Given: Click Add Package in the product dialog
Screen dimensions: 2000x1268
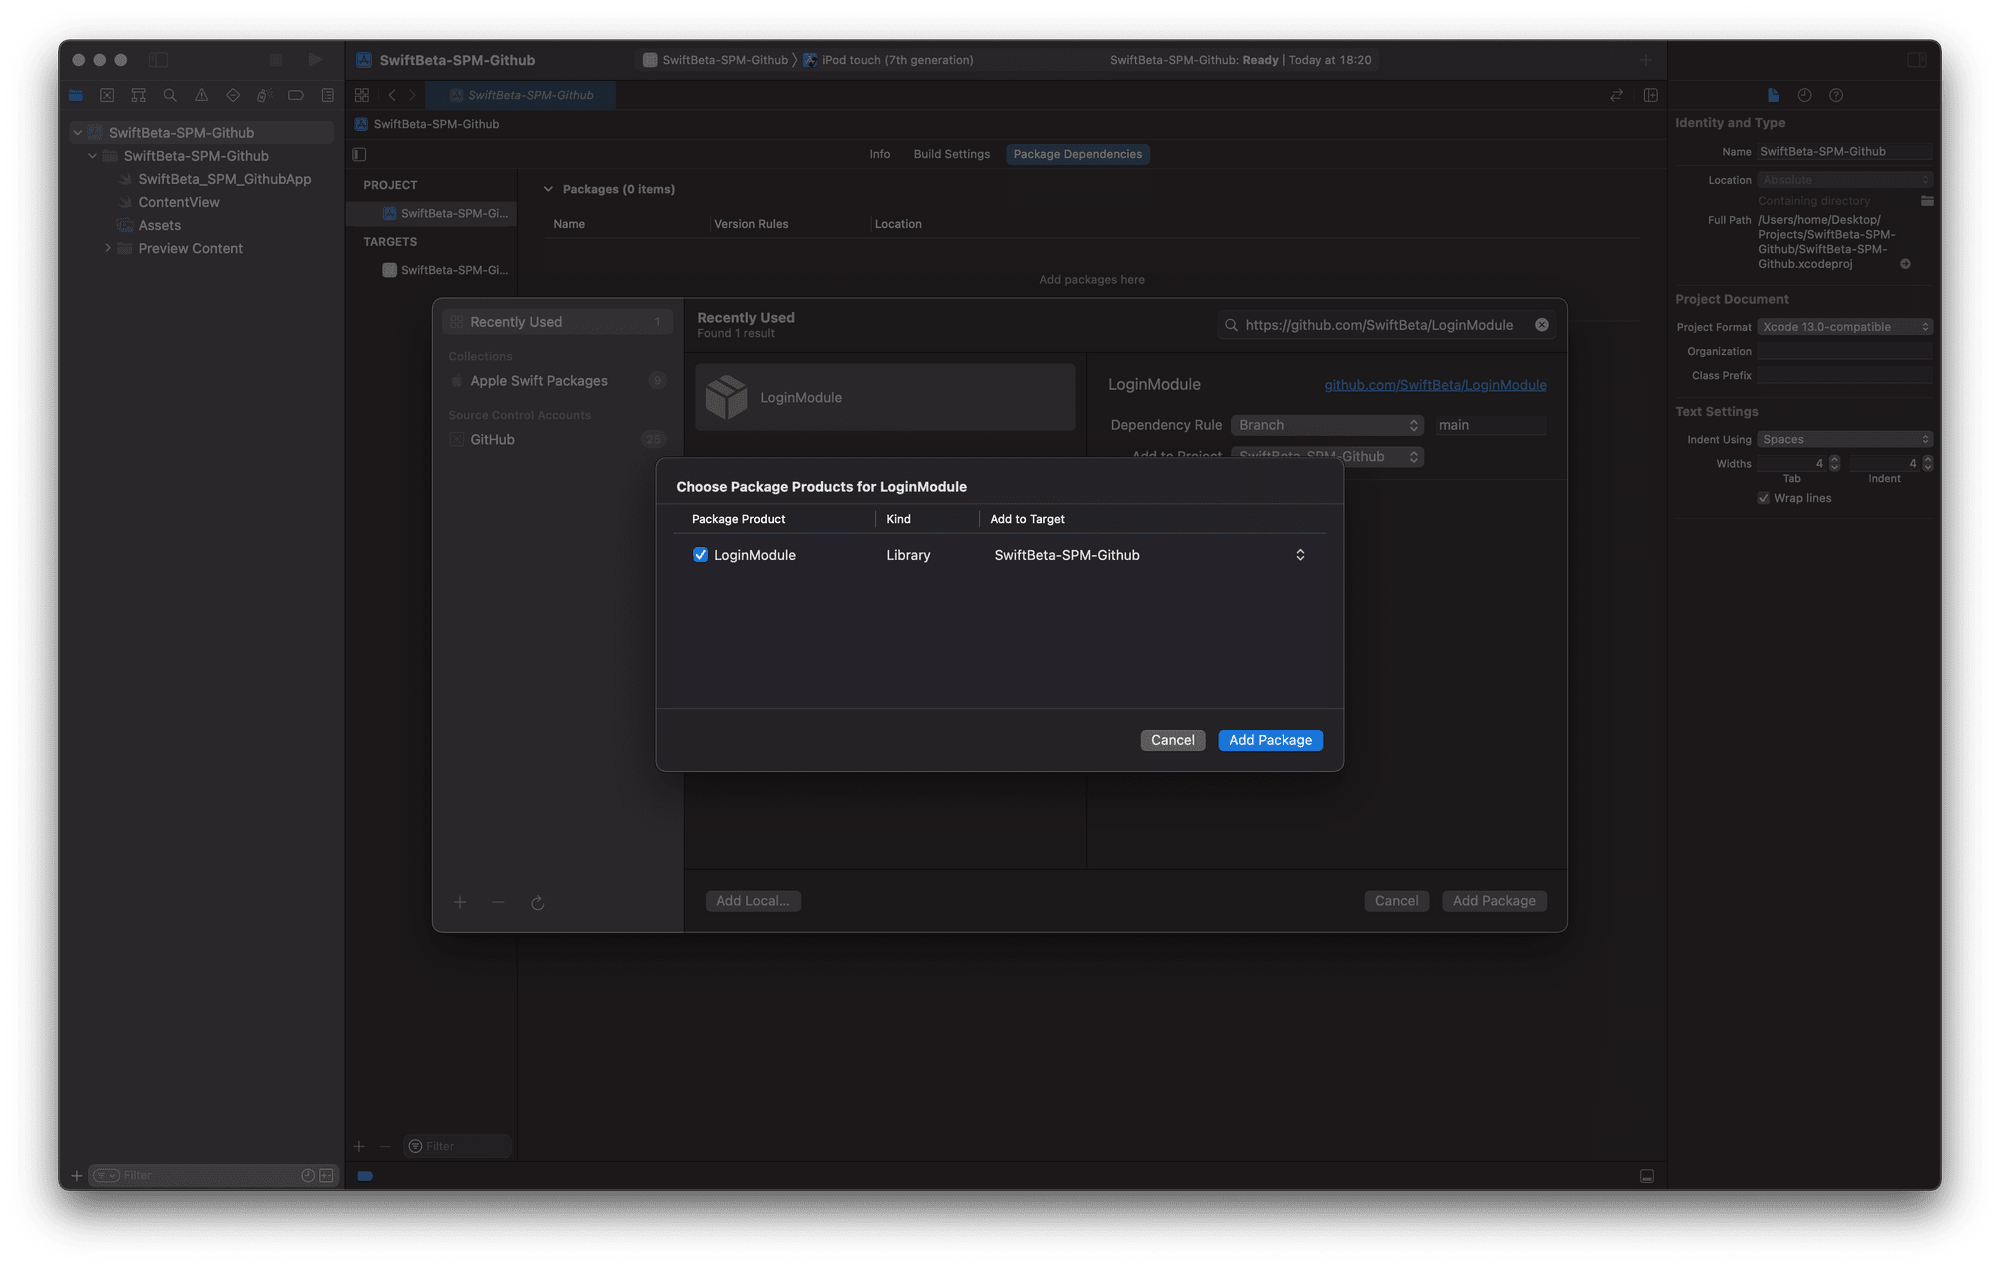Looking at the screenshot, I should 1270,740.
